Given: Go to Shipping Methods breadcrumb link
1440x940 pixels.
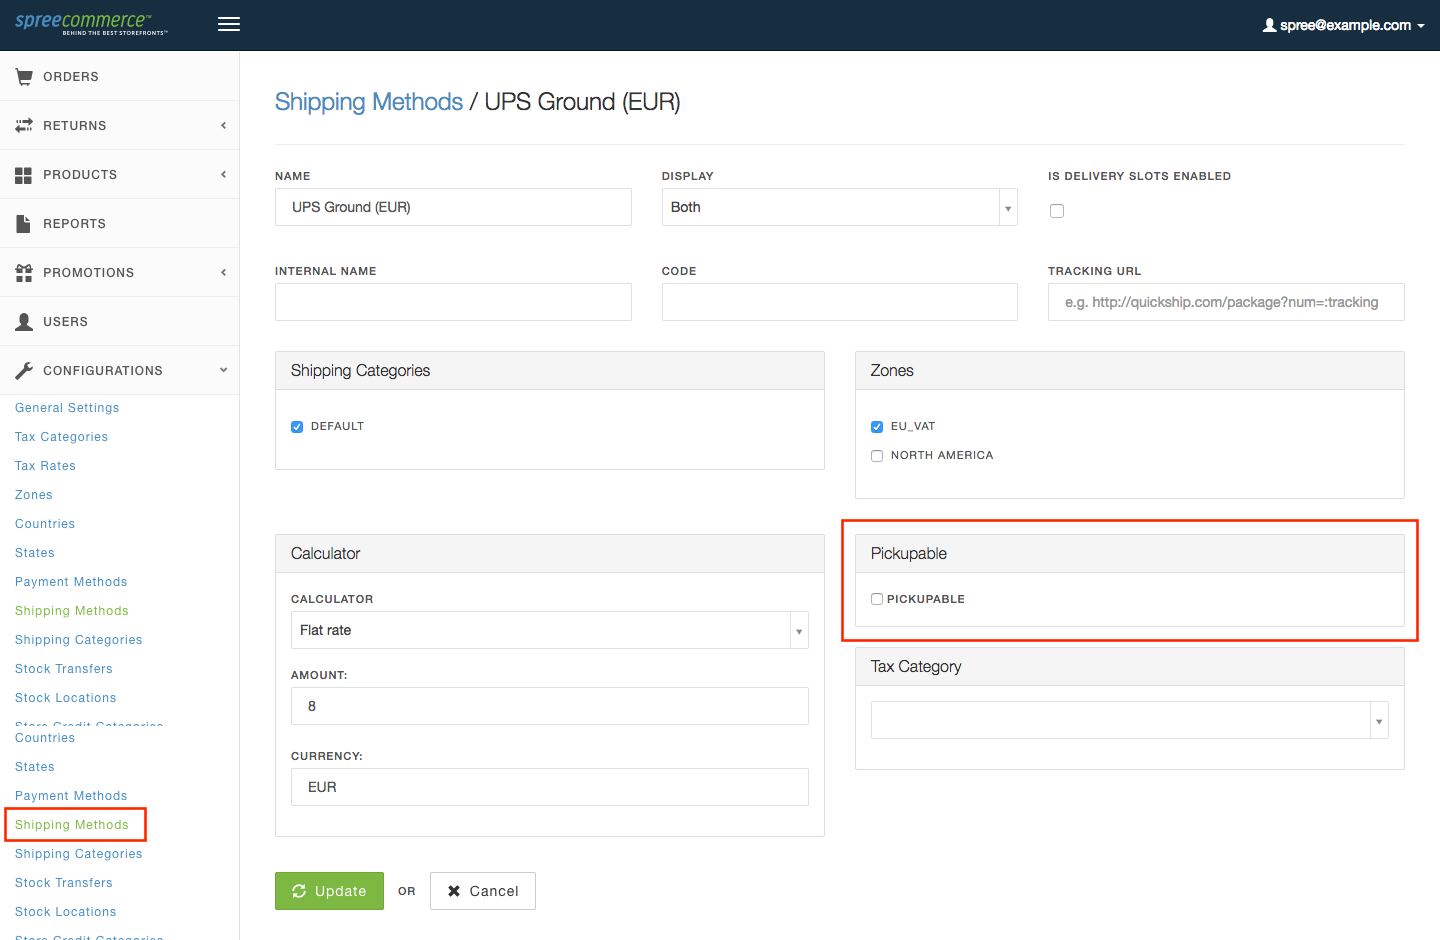Looking at the screenshot, I should [369, 102].
